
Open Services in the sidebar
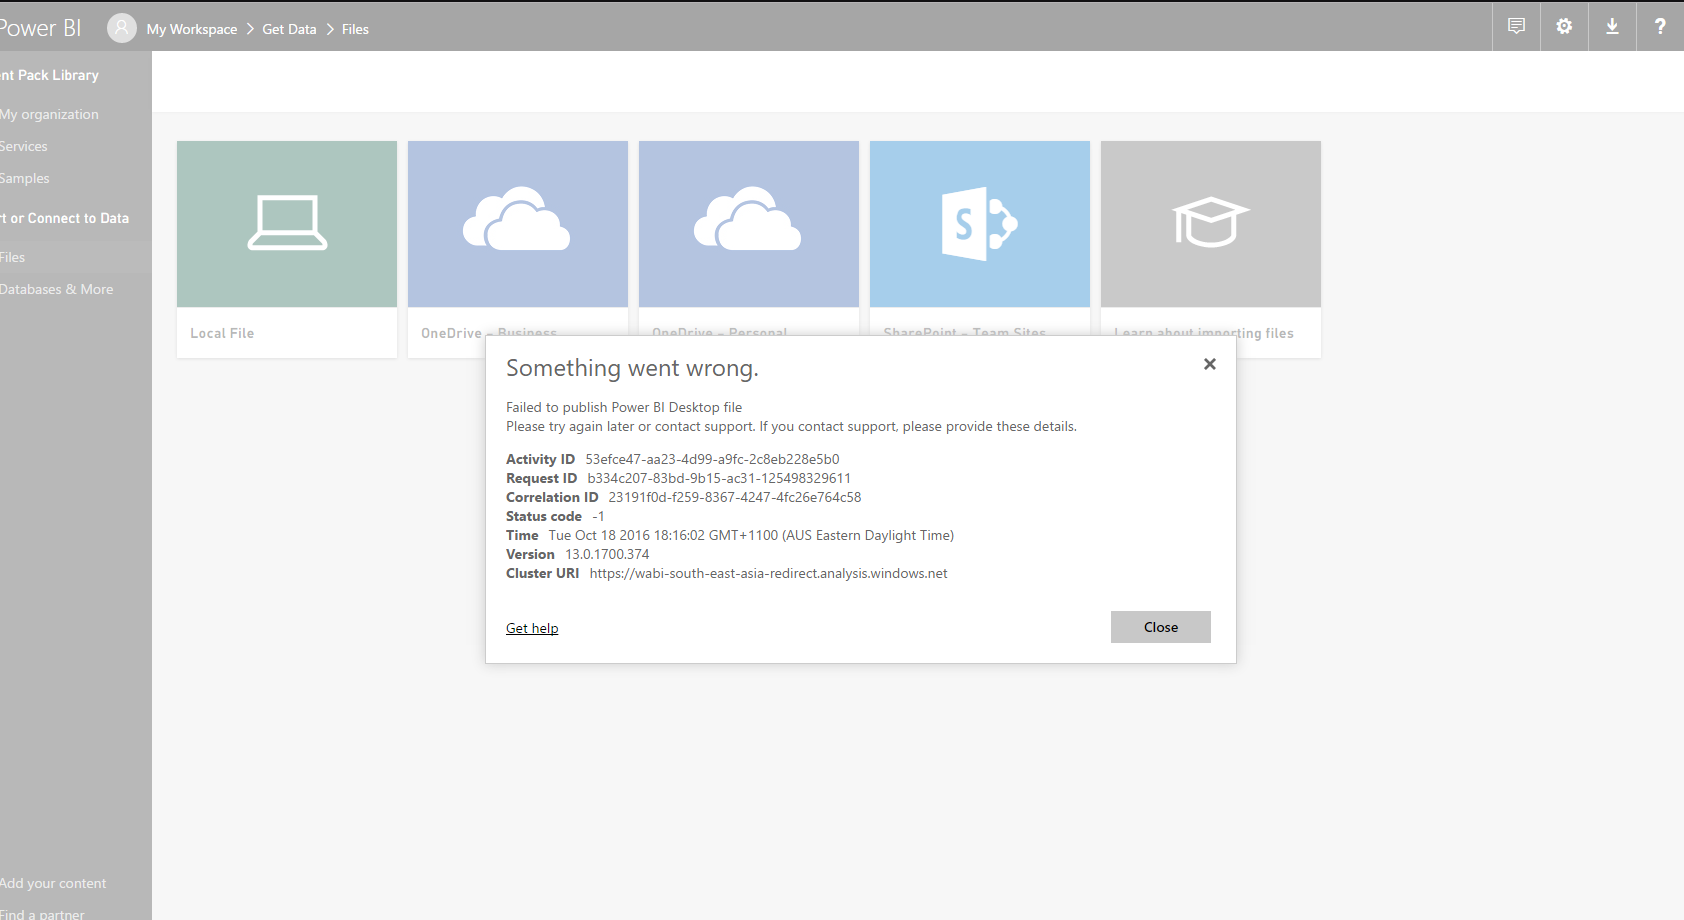click(x=24, y=146)
